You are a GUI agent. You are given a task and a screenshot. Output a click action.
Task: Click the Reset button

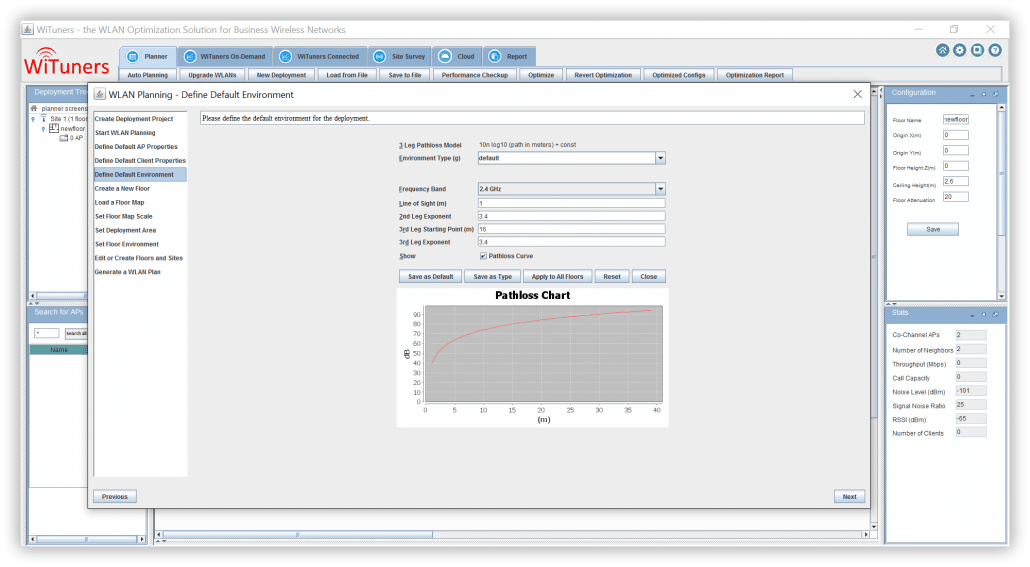[x=612, y=277]
